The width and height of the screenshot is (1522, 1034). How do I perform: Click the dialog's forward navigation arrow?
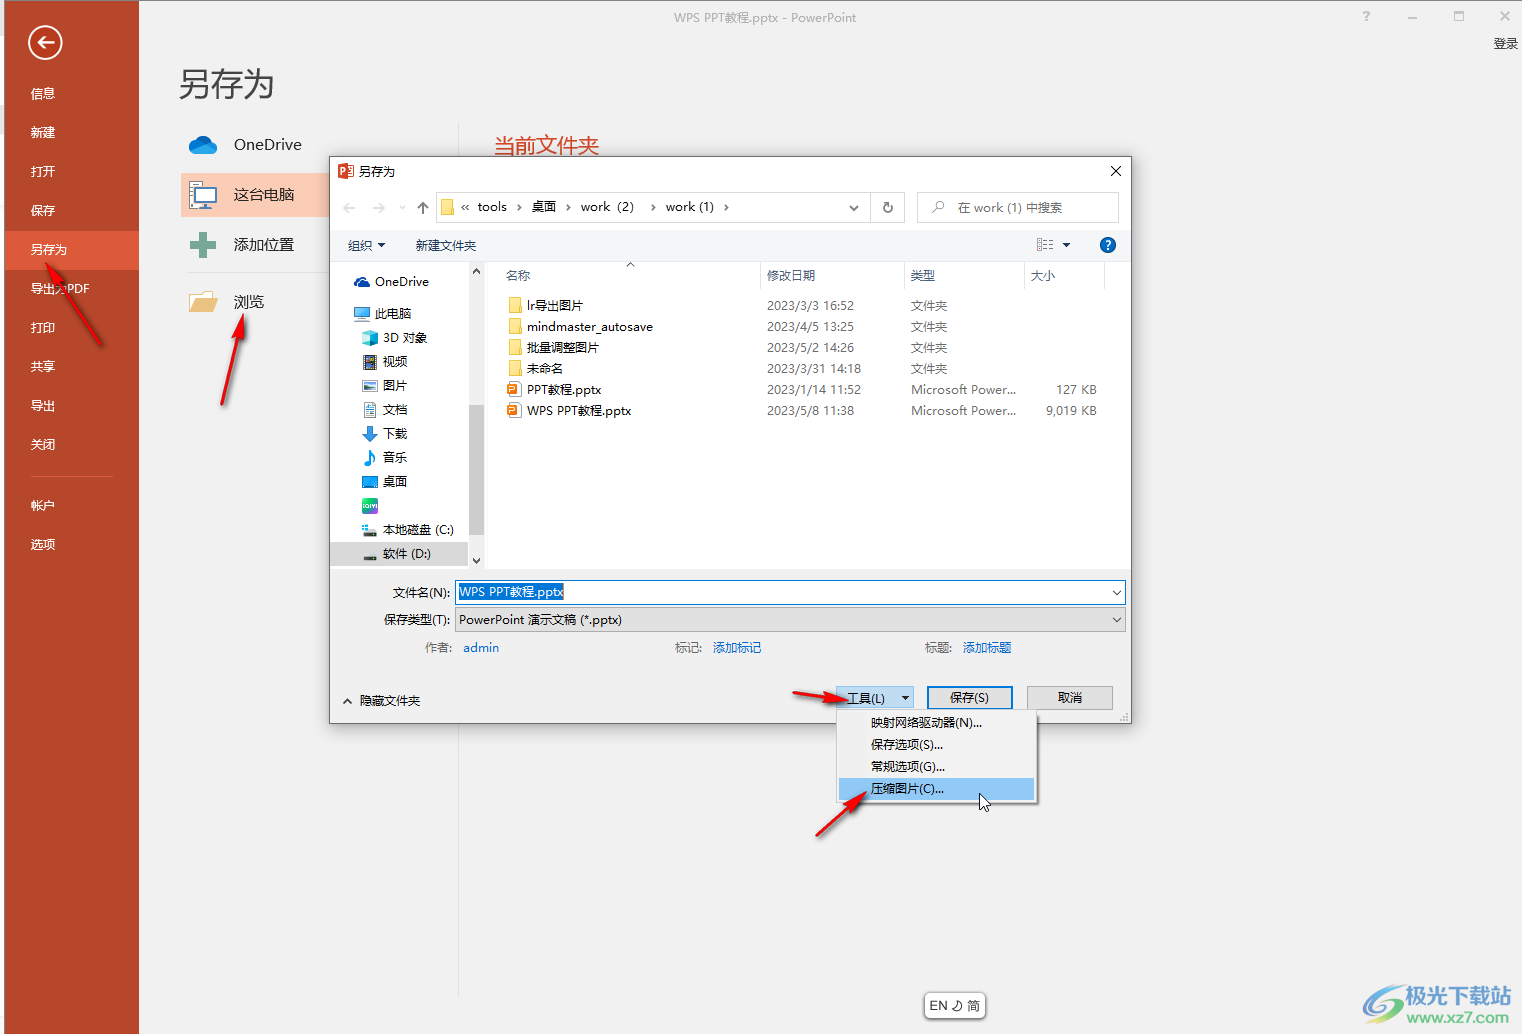click(378, 208)
